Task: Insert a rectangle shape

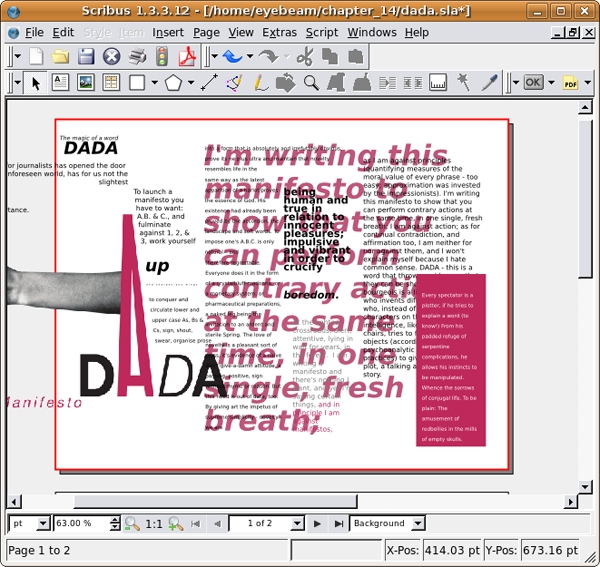Action: [137, 83]
